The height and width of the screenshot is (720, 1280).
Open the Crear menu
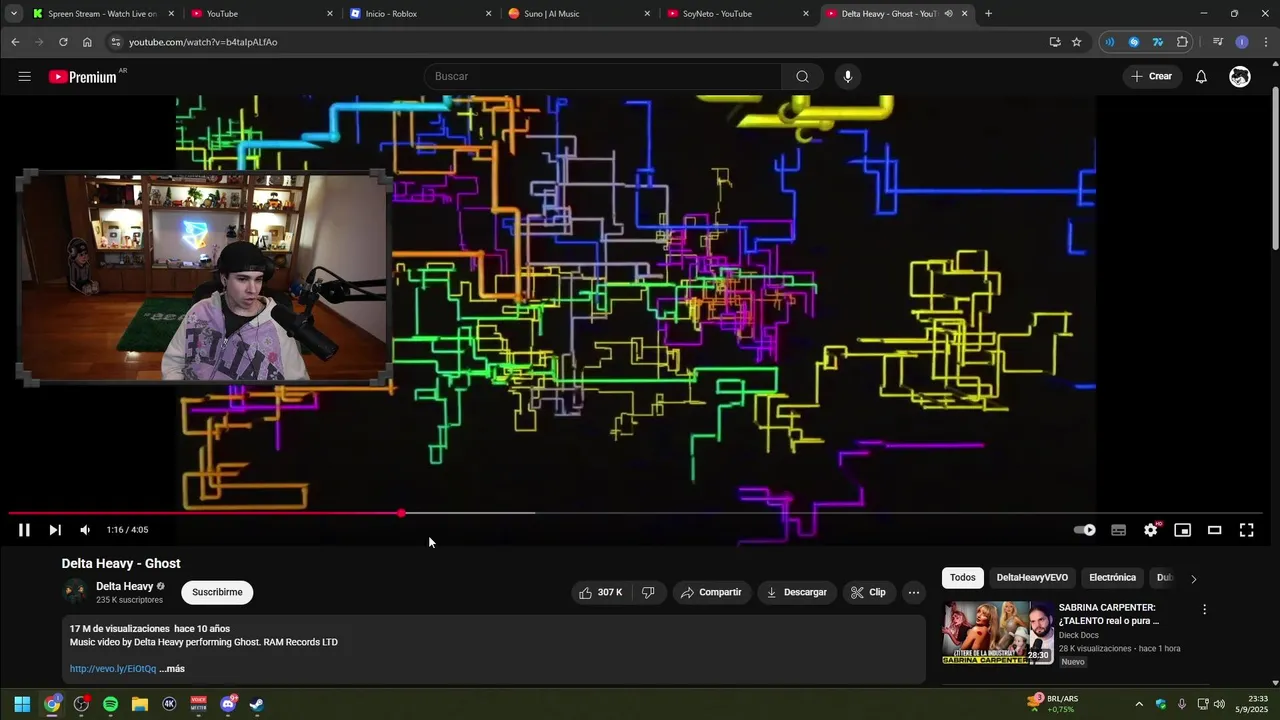[1151, 77]
